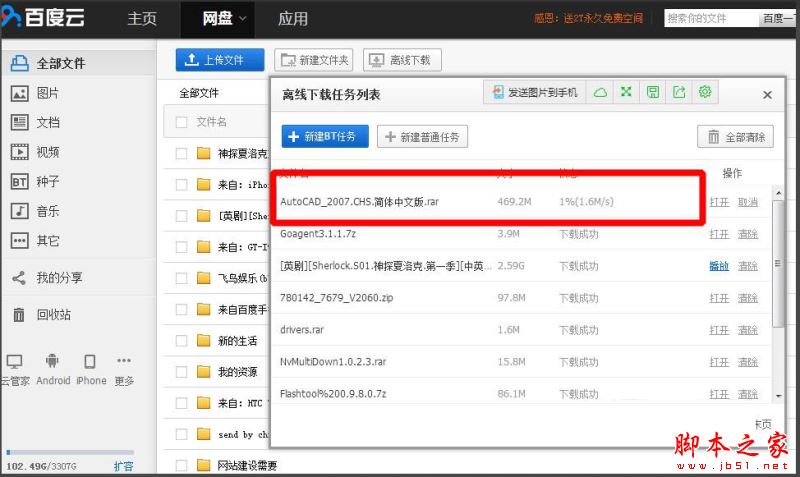Switch to the 应用 tab
The width and height of the screenshot is (800, 477).
pyautogui.click(x=293, y=18)
